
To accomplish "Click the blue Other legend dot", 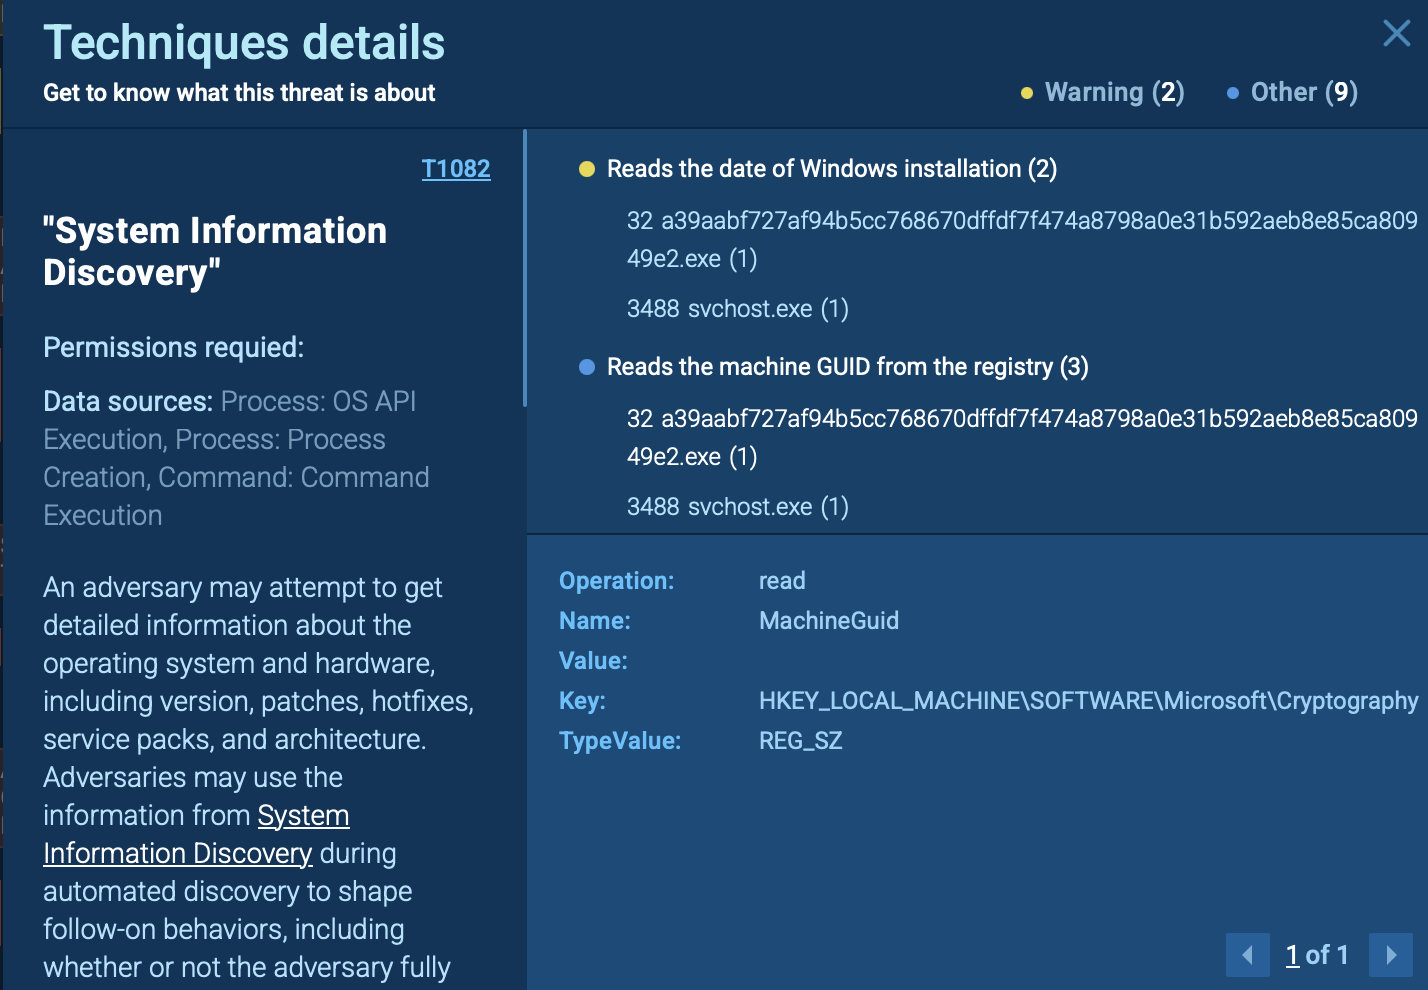I will point(1232,93).
